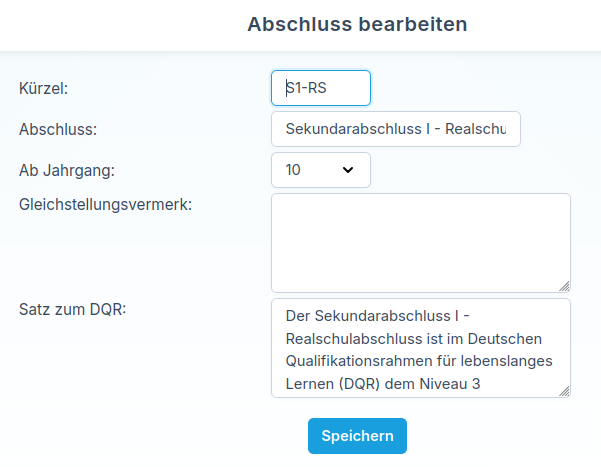This screenshot has height=467, width=601.
Task: Click the 'Sekundarabschluss I - Realschu' text
Action: coord(396,129)
